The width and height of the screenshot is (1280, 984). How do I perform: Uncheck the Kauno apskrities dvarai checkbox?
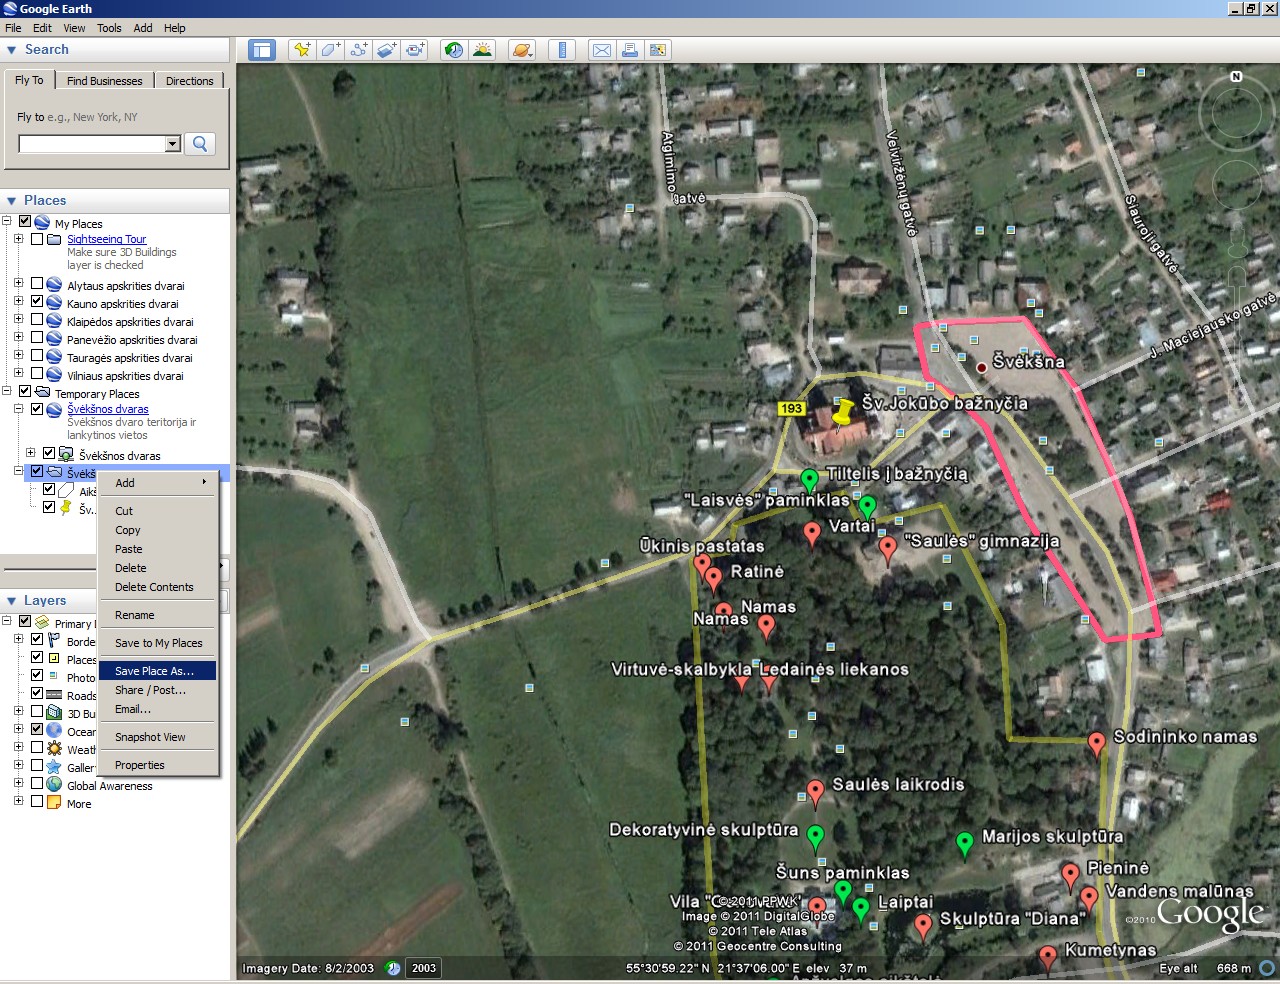pyautogui.click(x=37, y=302)
